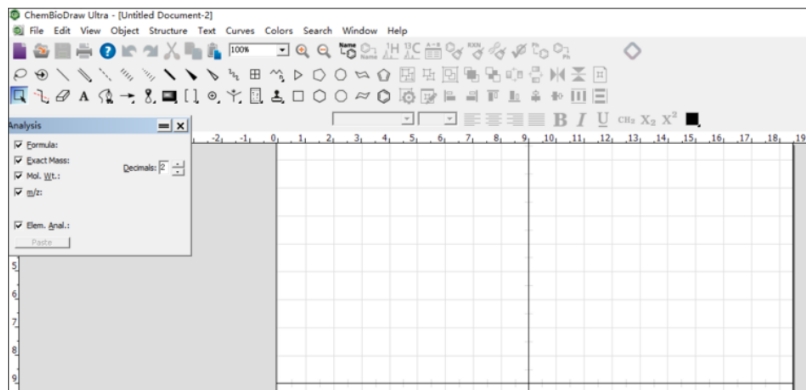Click the zoom out magnifier
809x390 pixels.
[323, 51]
